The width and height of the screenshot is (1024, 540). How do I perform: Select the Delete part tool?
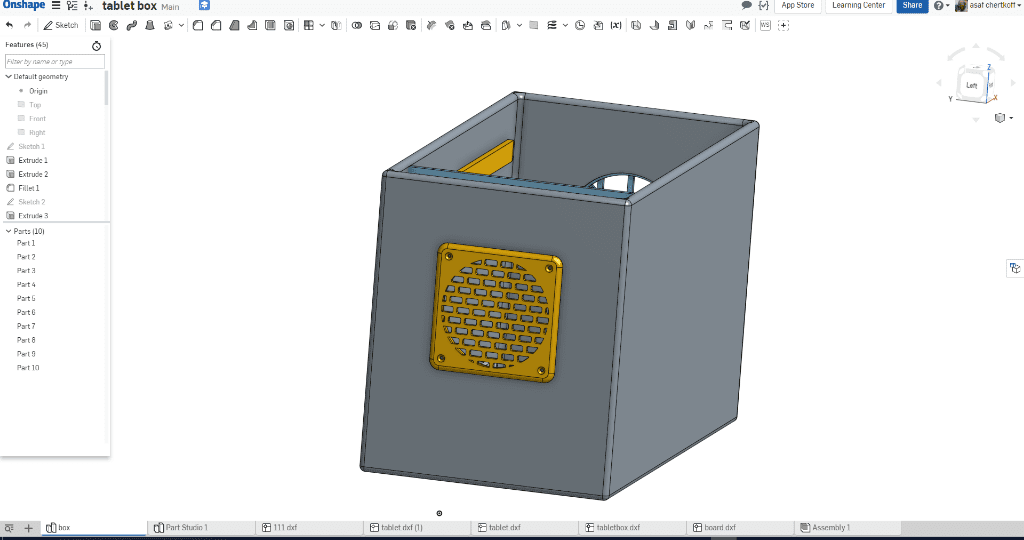pos(411,25)
